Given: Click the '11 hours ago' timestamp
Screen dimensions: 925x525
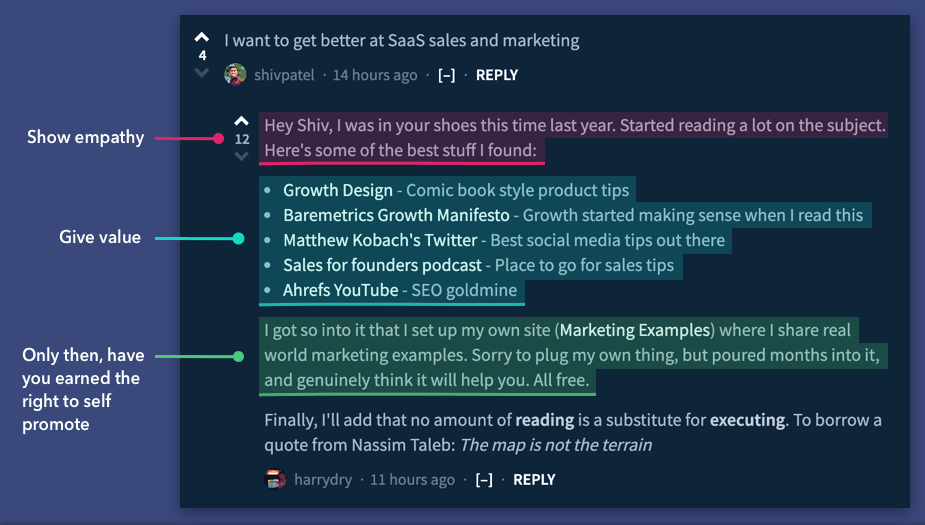Looking at the screenshot, I should [x=412, y=480].
